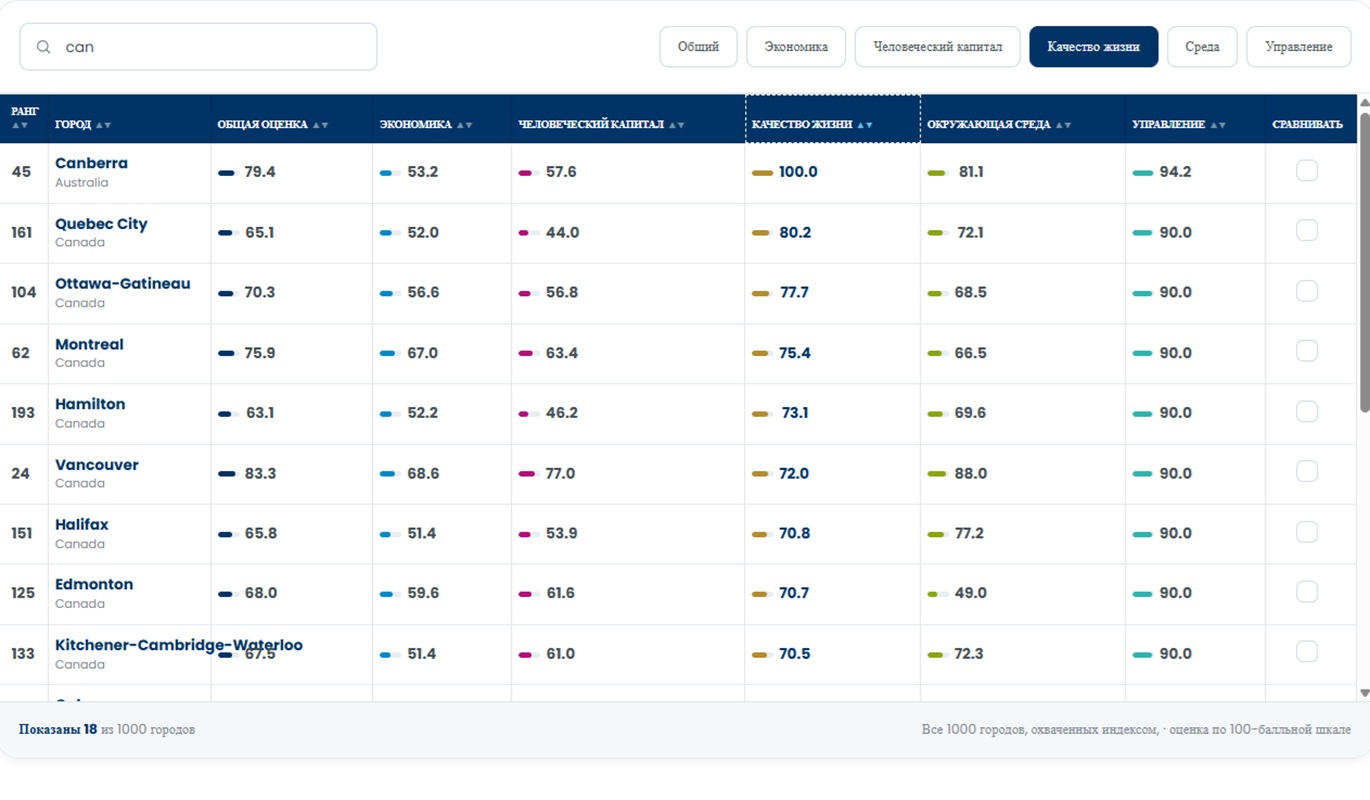Click the sort arrows next to ЭКОНОМИКА
This screenshot has width=1370, height=800.
pos(464,125)
